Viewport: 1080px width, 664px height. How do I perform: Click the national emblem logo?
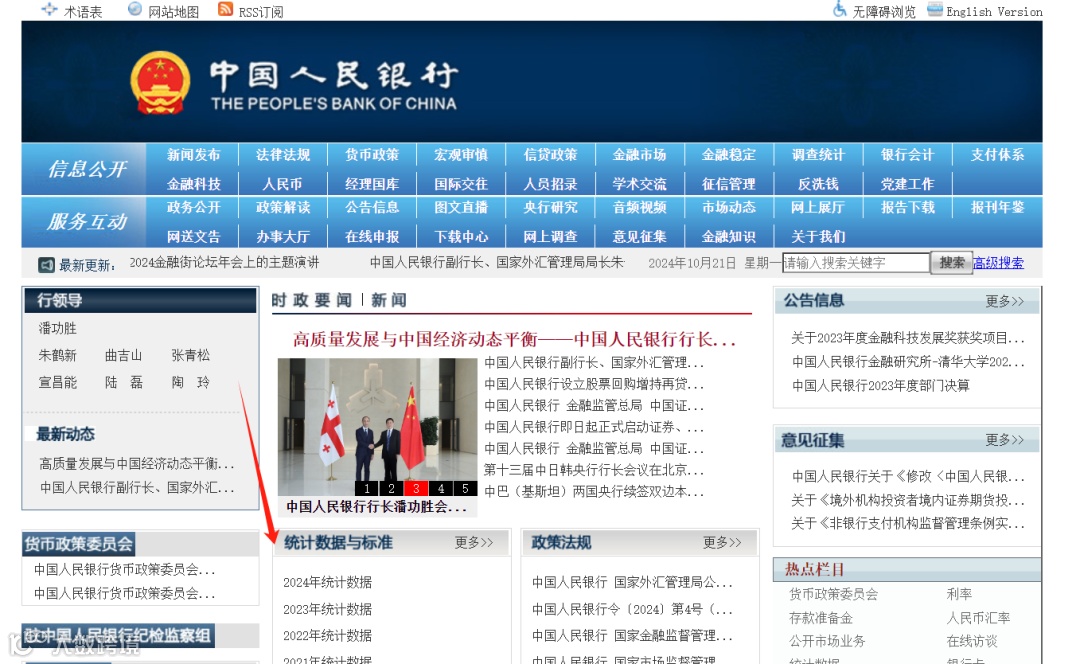tap(160, 83)
